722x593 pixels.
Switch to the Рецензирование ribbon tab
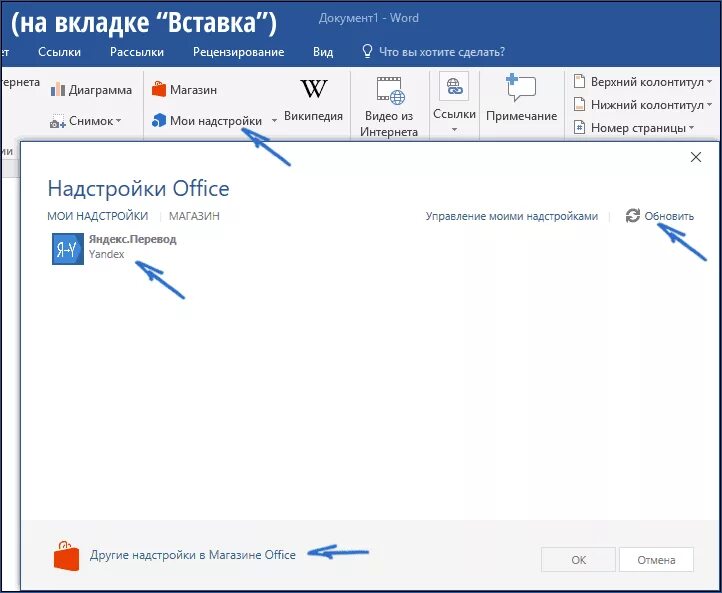pyautogui.click(x=239, y=52)
